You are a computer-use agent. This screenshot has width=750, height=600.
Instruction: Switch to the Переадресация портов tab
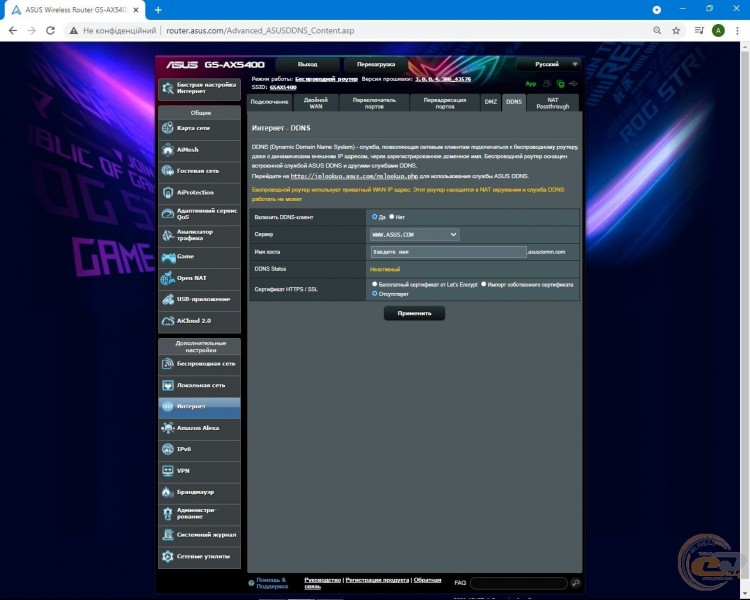coord(445,102)
